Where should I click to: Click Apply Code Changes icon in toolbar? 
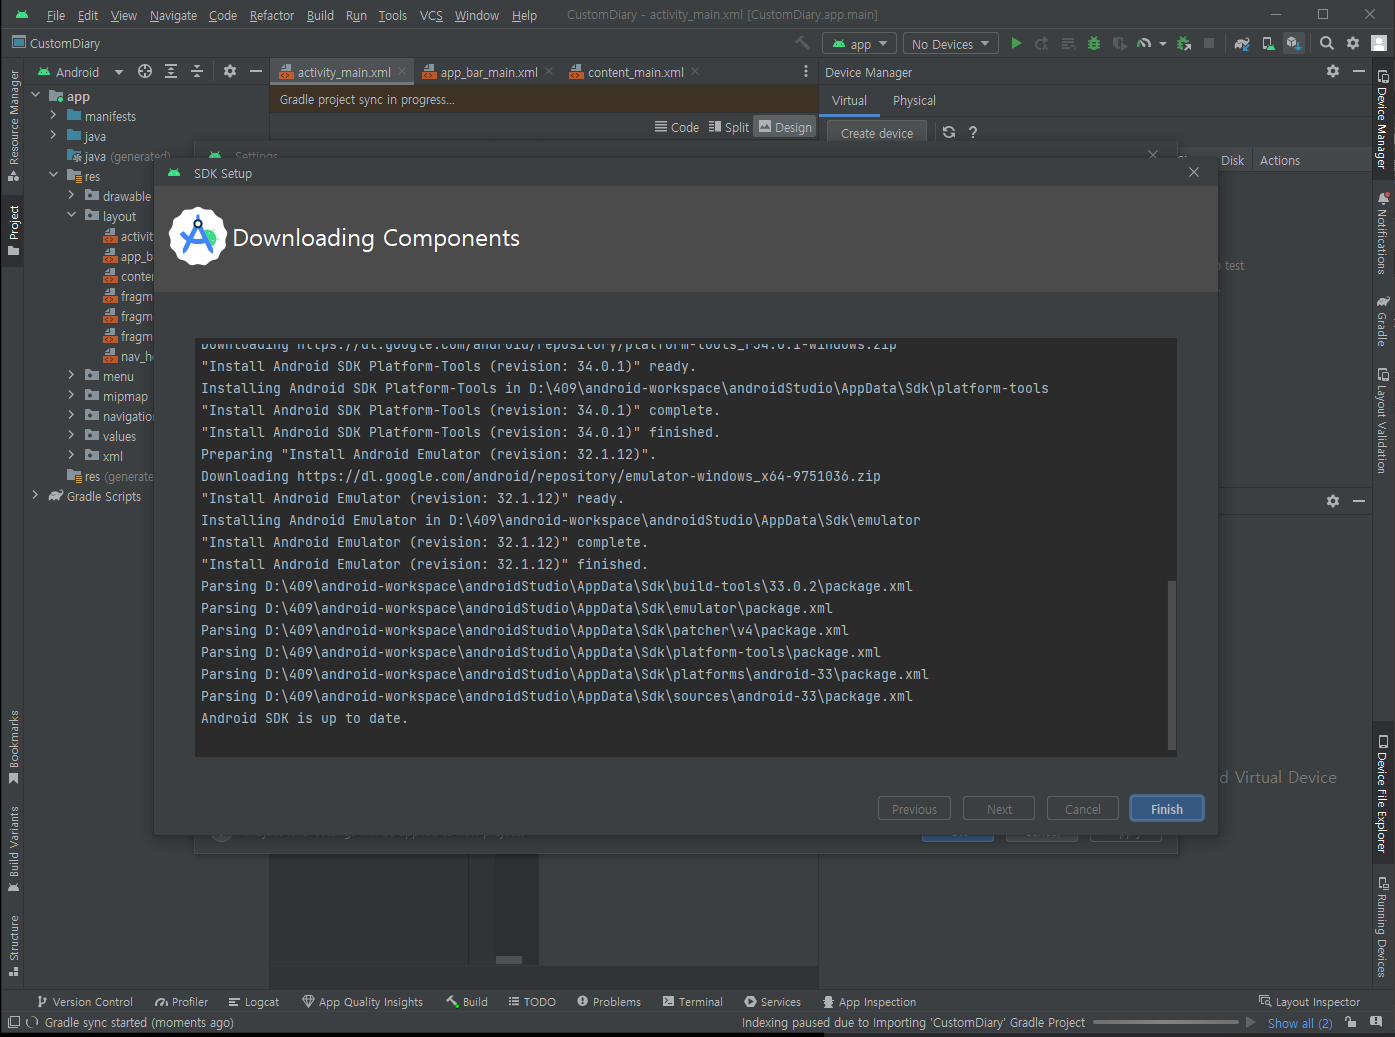pyautogui.click(x=1068, y=43)
